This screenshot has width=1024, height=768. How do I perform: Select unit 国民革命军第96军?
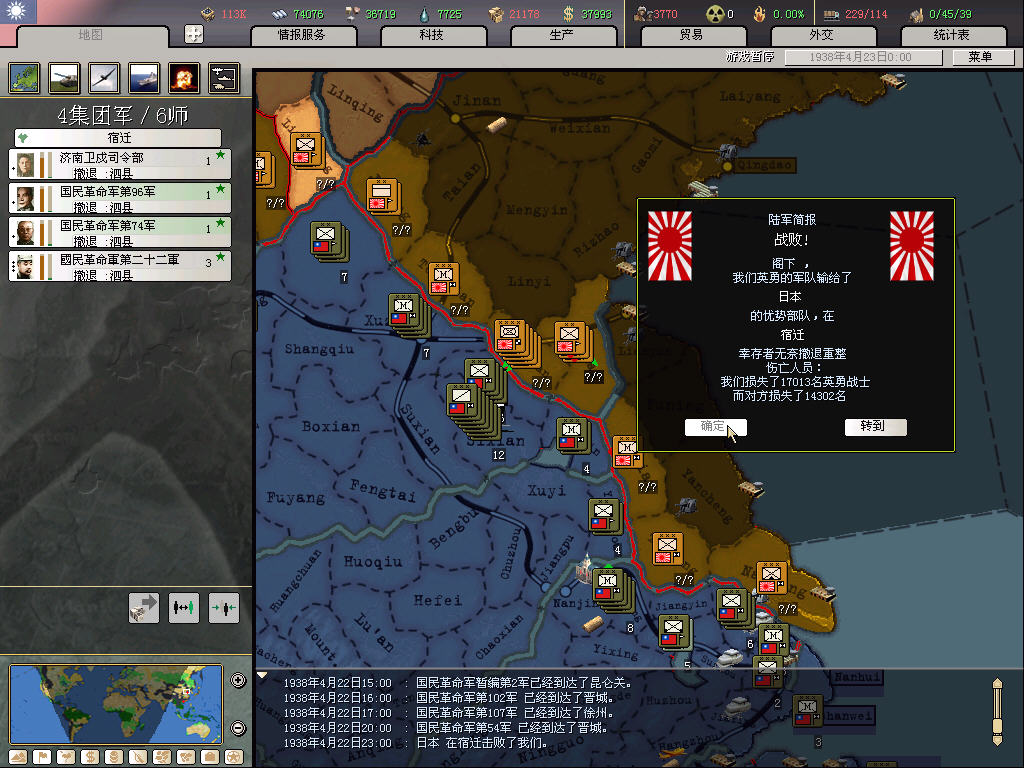tap(120, 199)
